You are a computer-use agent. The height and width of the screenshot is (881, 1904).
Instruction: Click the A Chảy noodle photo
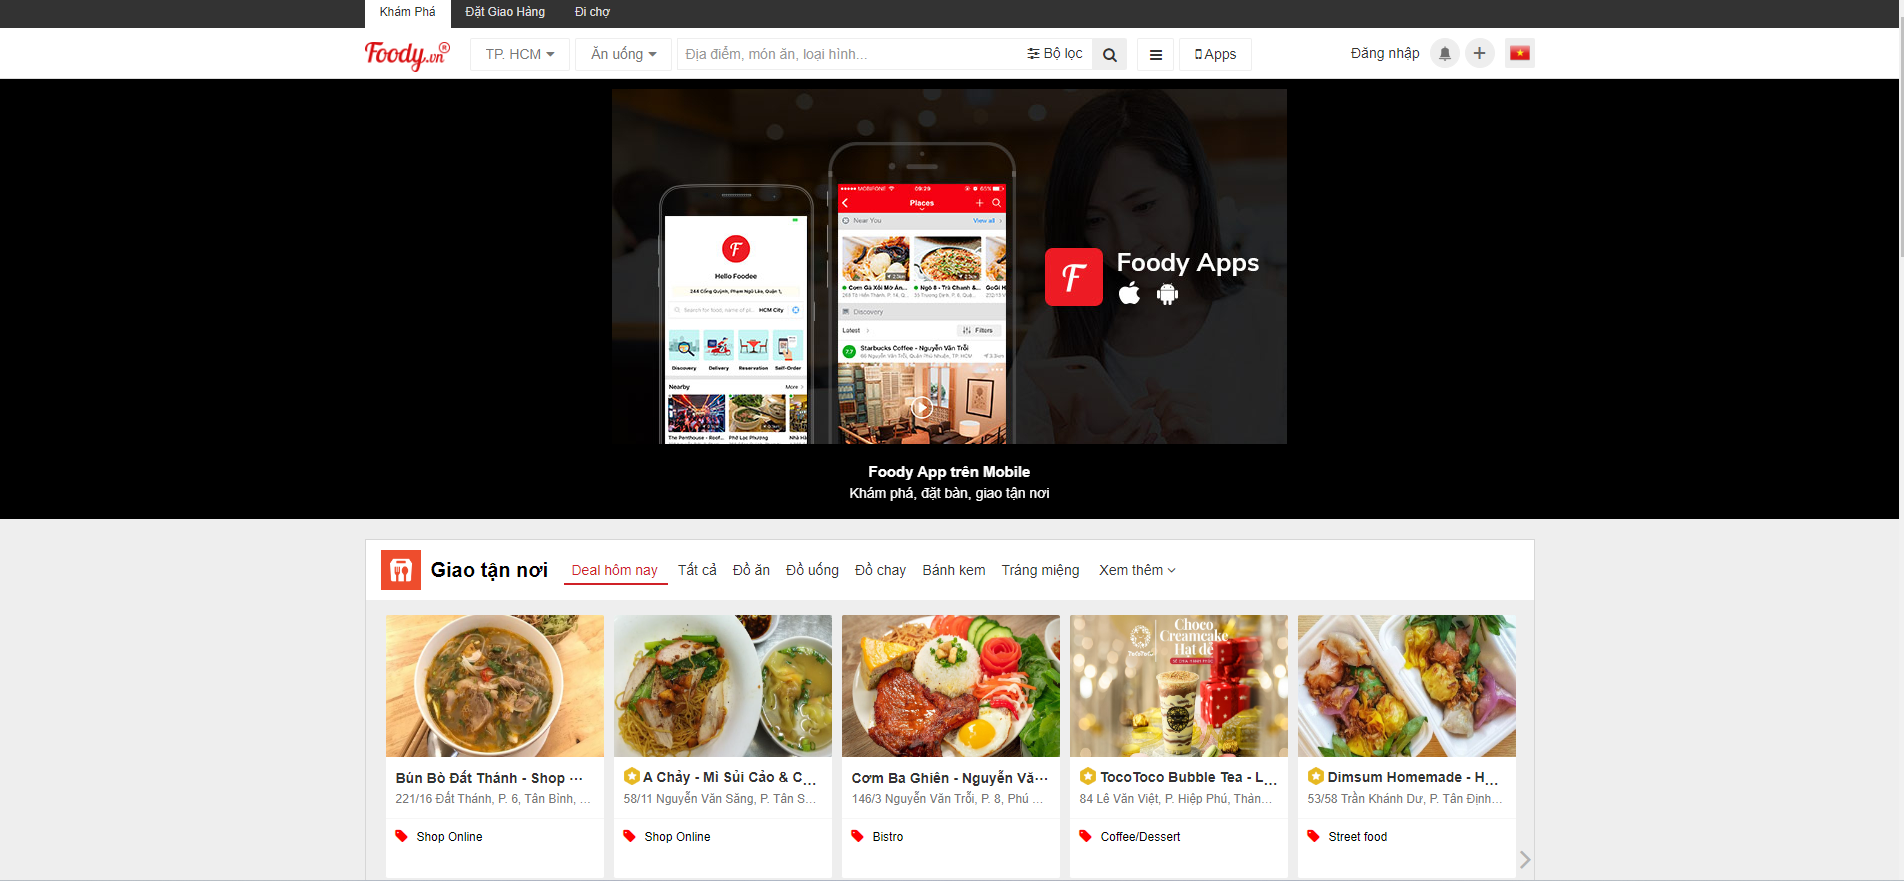coord(723,686)
